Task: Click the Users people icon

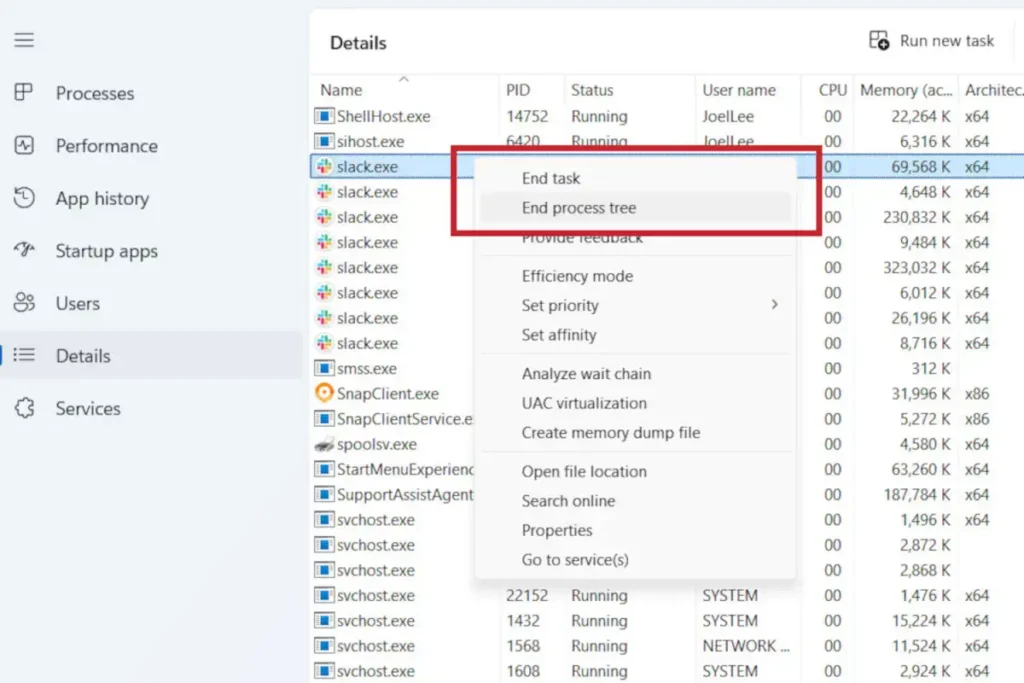Action: [24, 302]
